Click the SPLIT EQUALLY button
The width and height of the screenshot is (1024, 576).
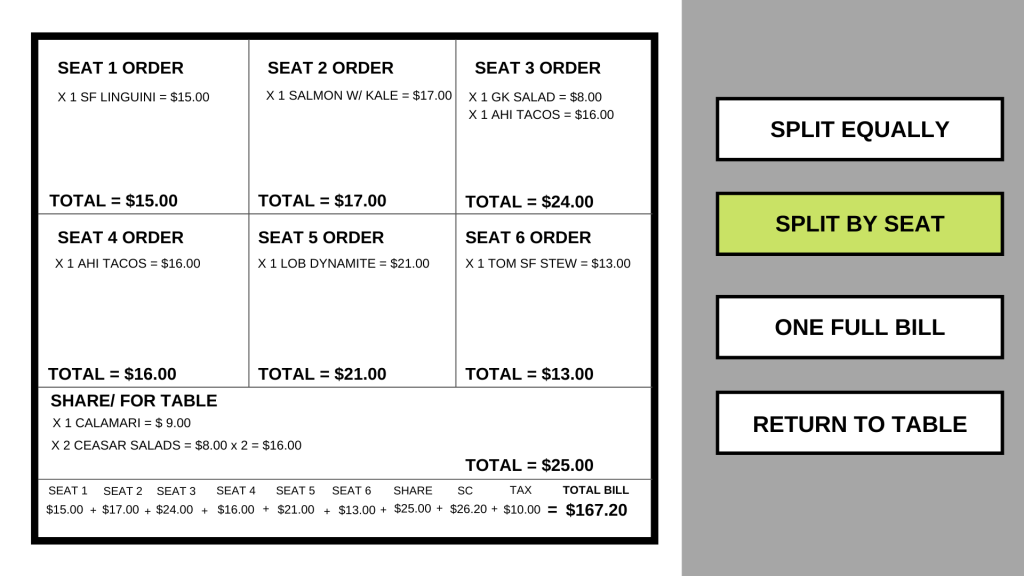coord(859,129)
